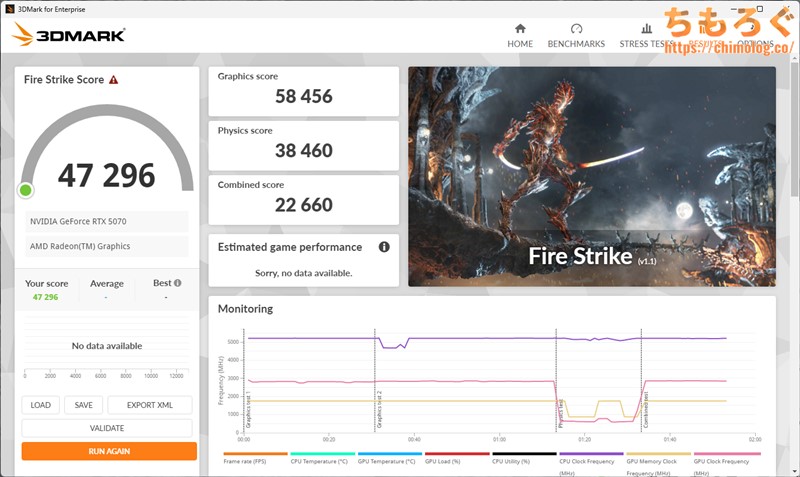Click the 'Sorry, no data available.' message

tap(304, 273)
